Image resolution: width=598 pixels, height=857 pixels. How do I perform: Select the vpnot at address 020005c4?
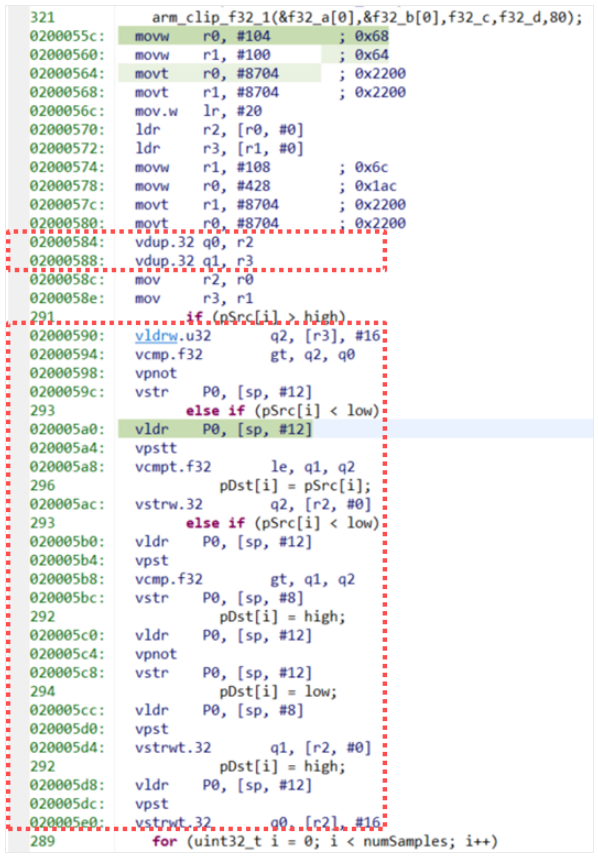pos(156,654)
